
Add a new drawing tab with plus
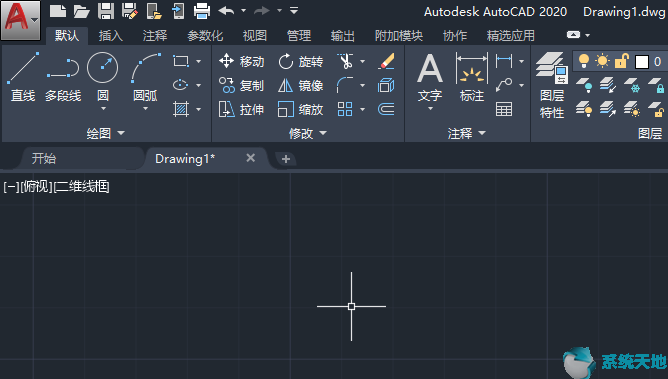tap(285, 159)
